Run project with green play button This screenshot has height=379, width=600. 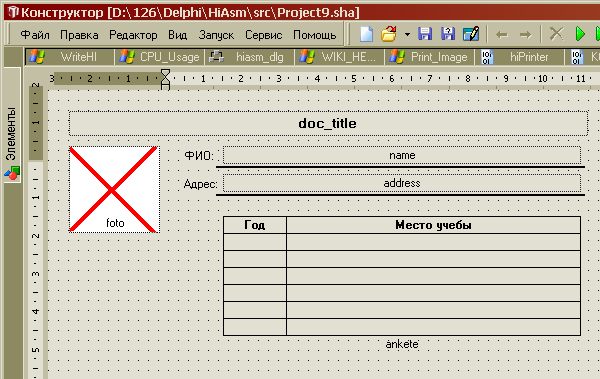580,34
